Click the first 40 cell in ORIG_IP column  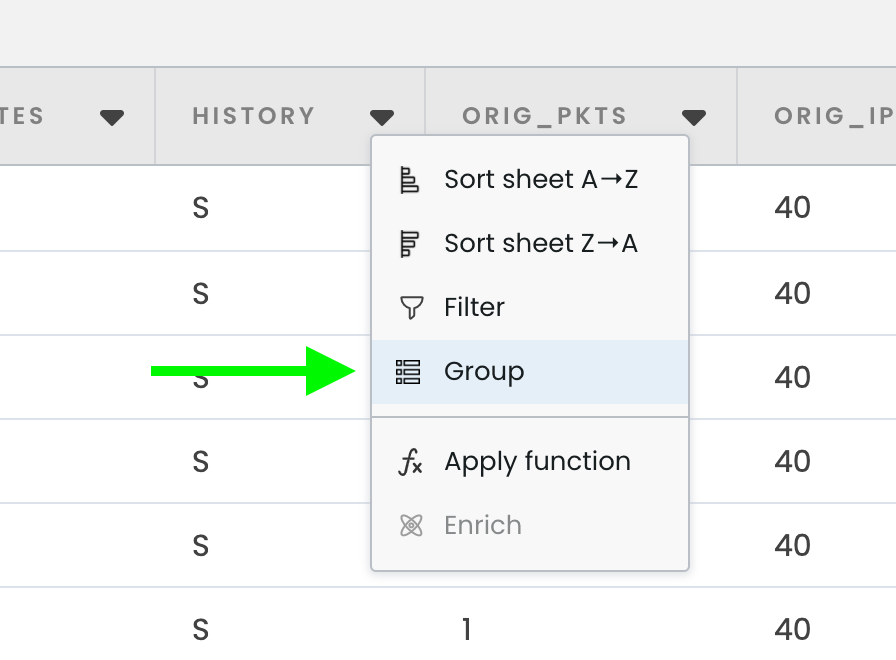point(792,207)
